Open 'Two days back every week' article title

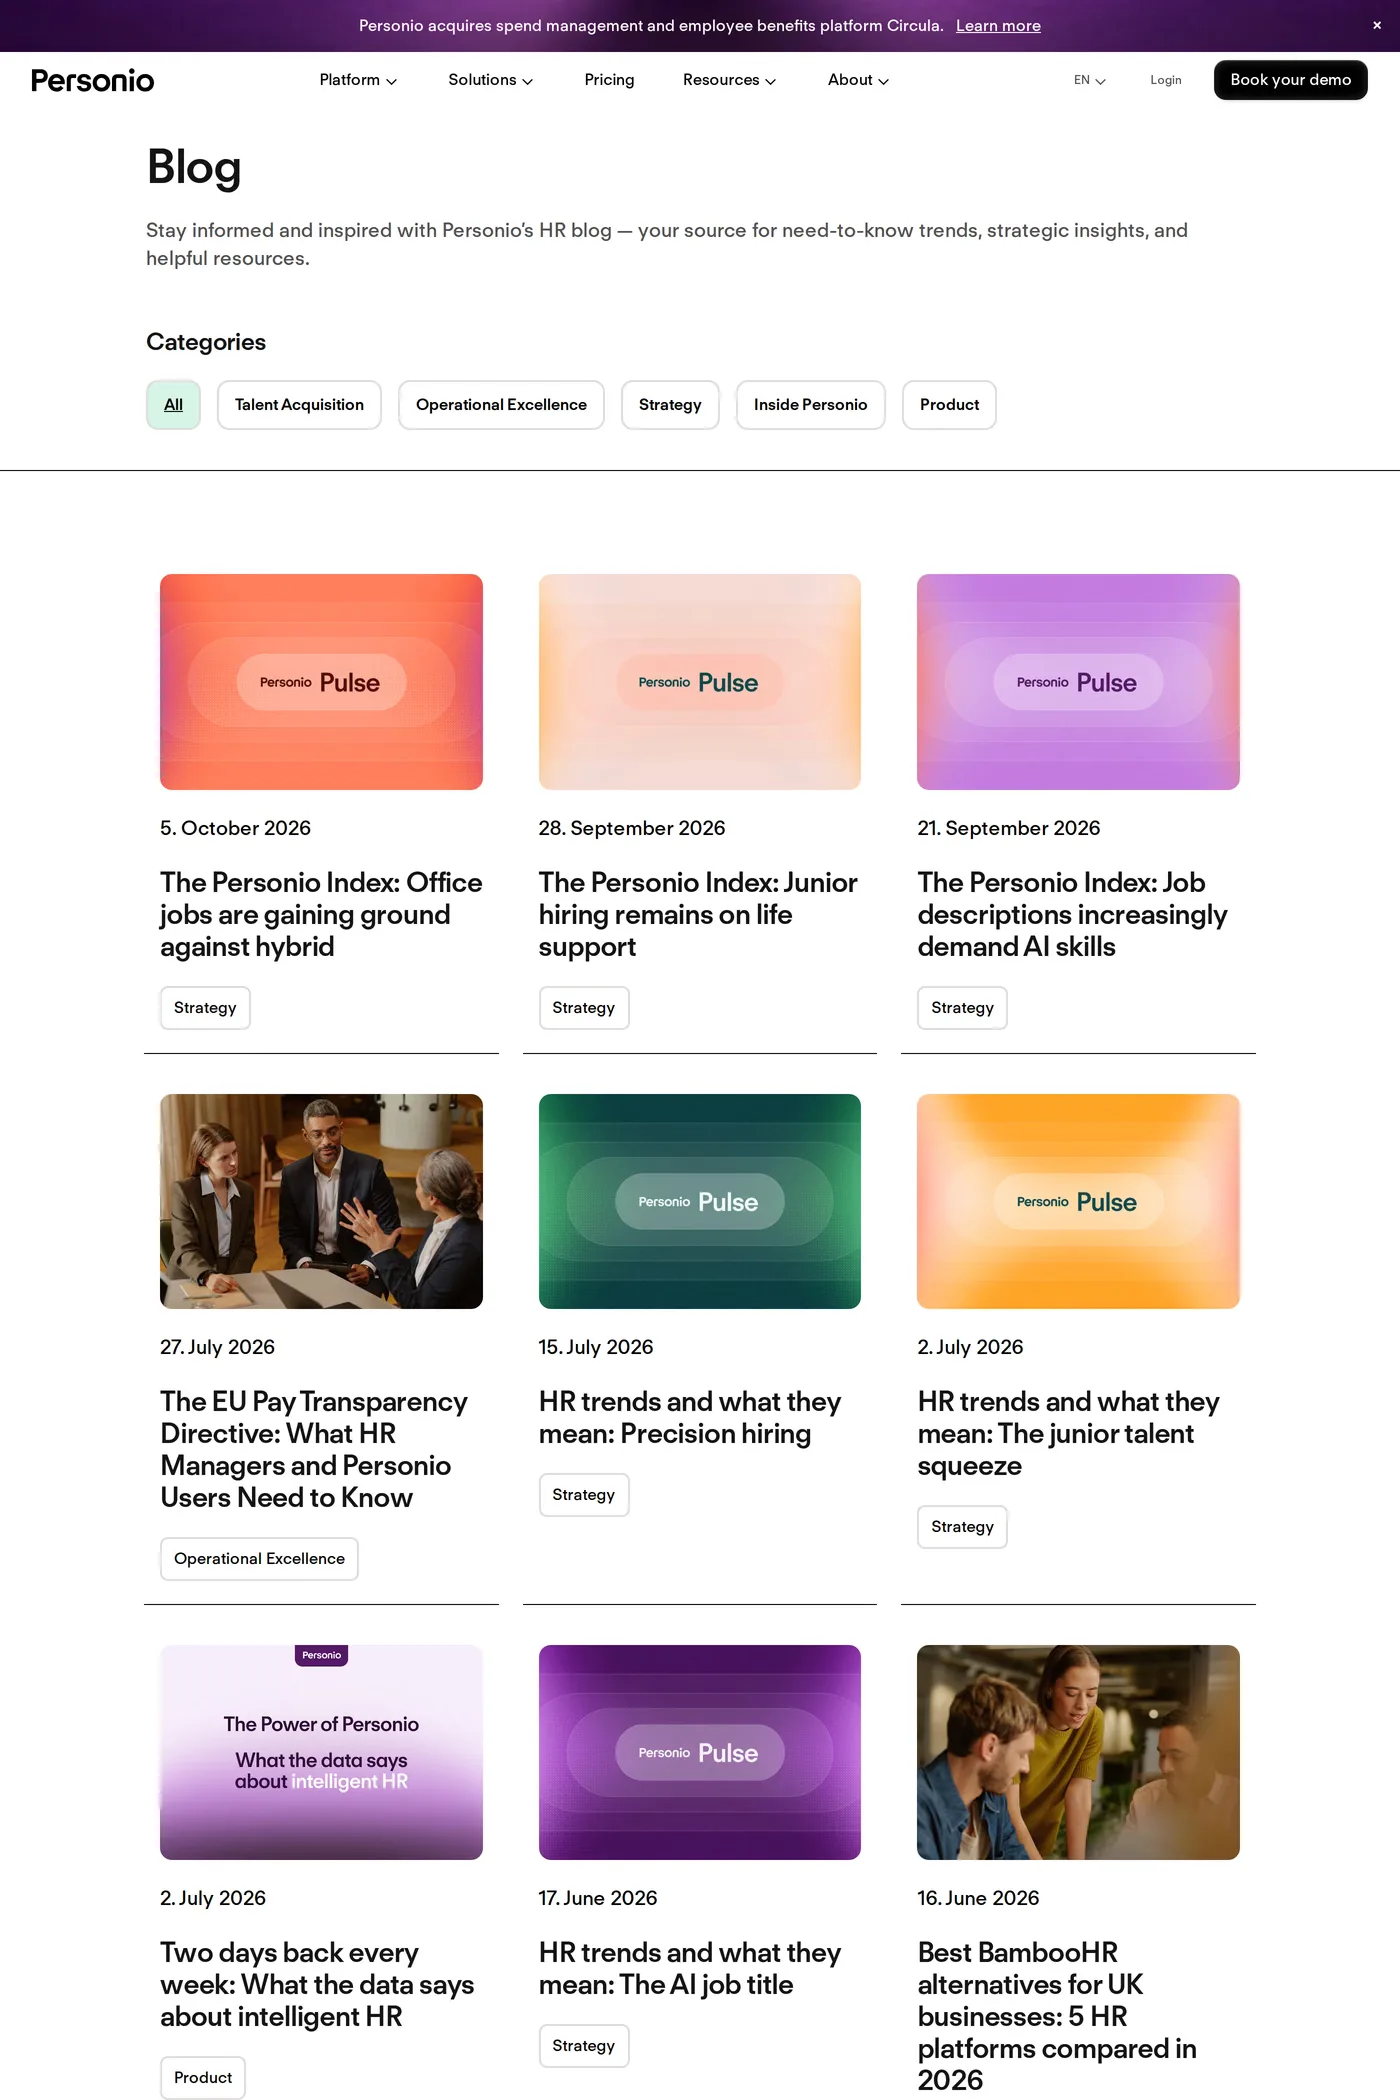coord(317,1985)
